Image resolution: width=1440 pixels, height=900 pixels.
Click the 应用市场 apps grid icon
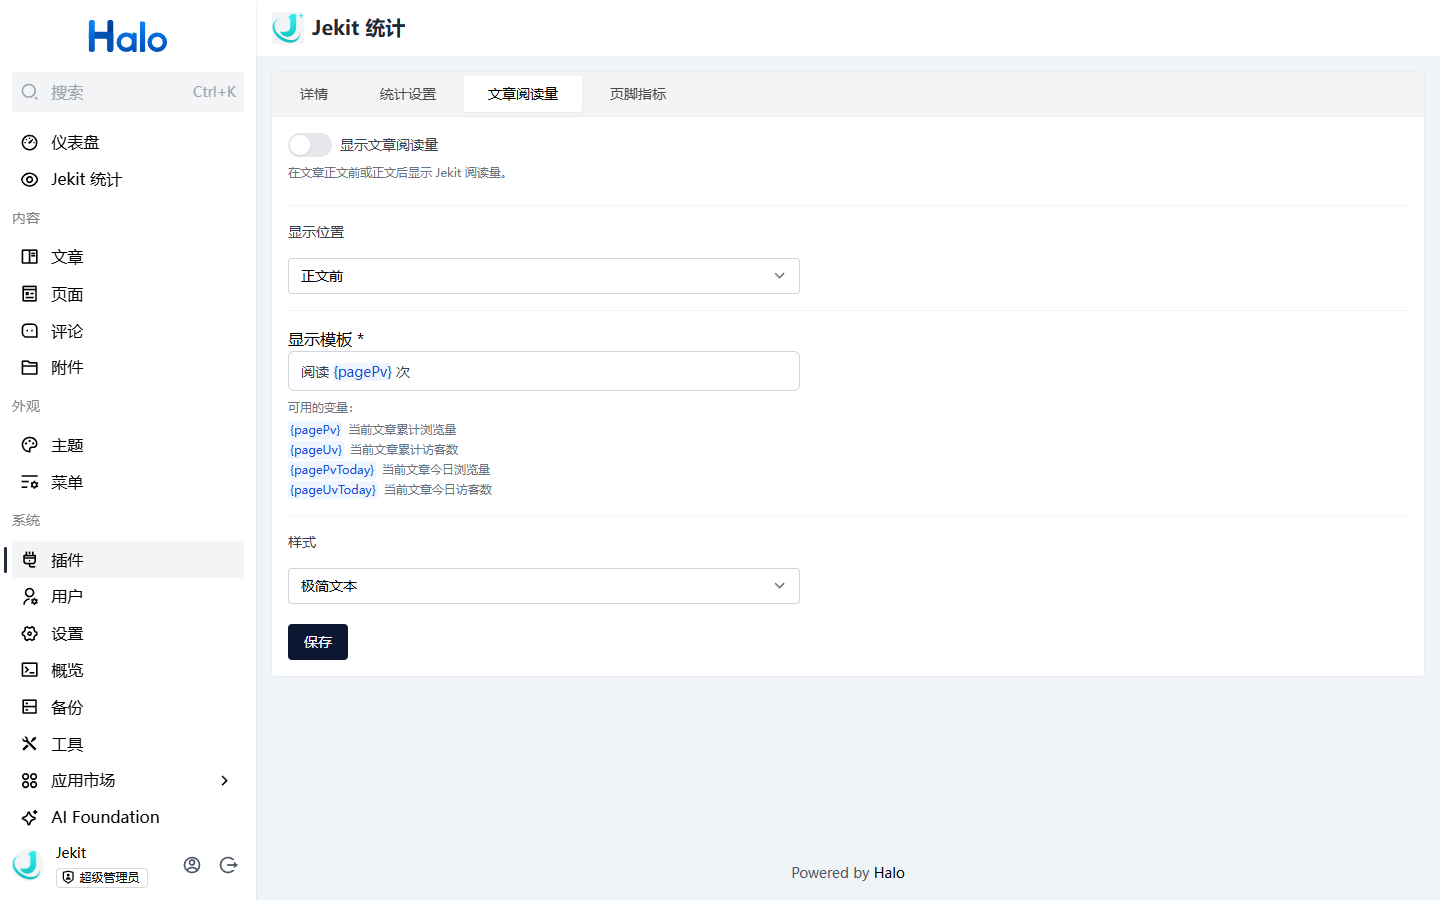coord(30,781)
